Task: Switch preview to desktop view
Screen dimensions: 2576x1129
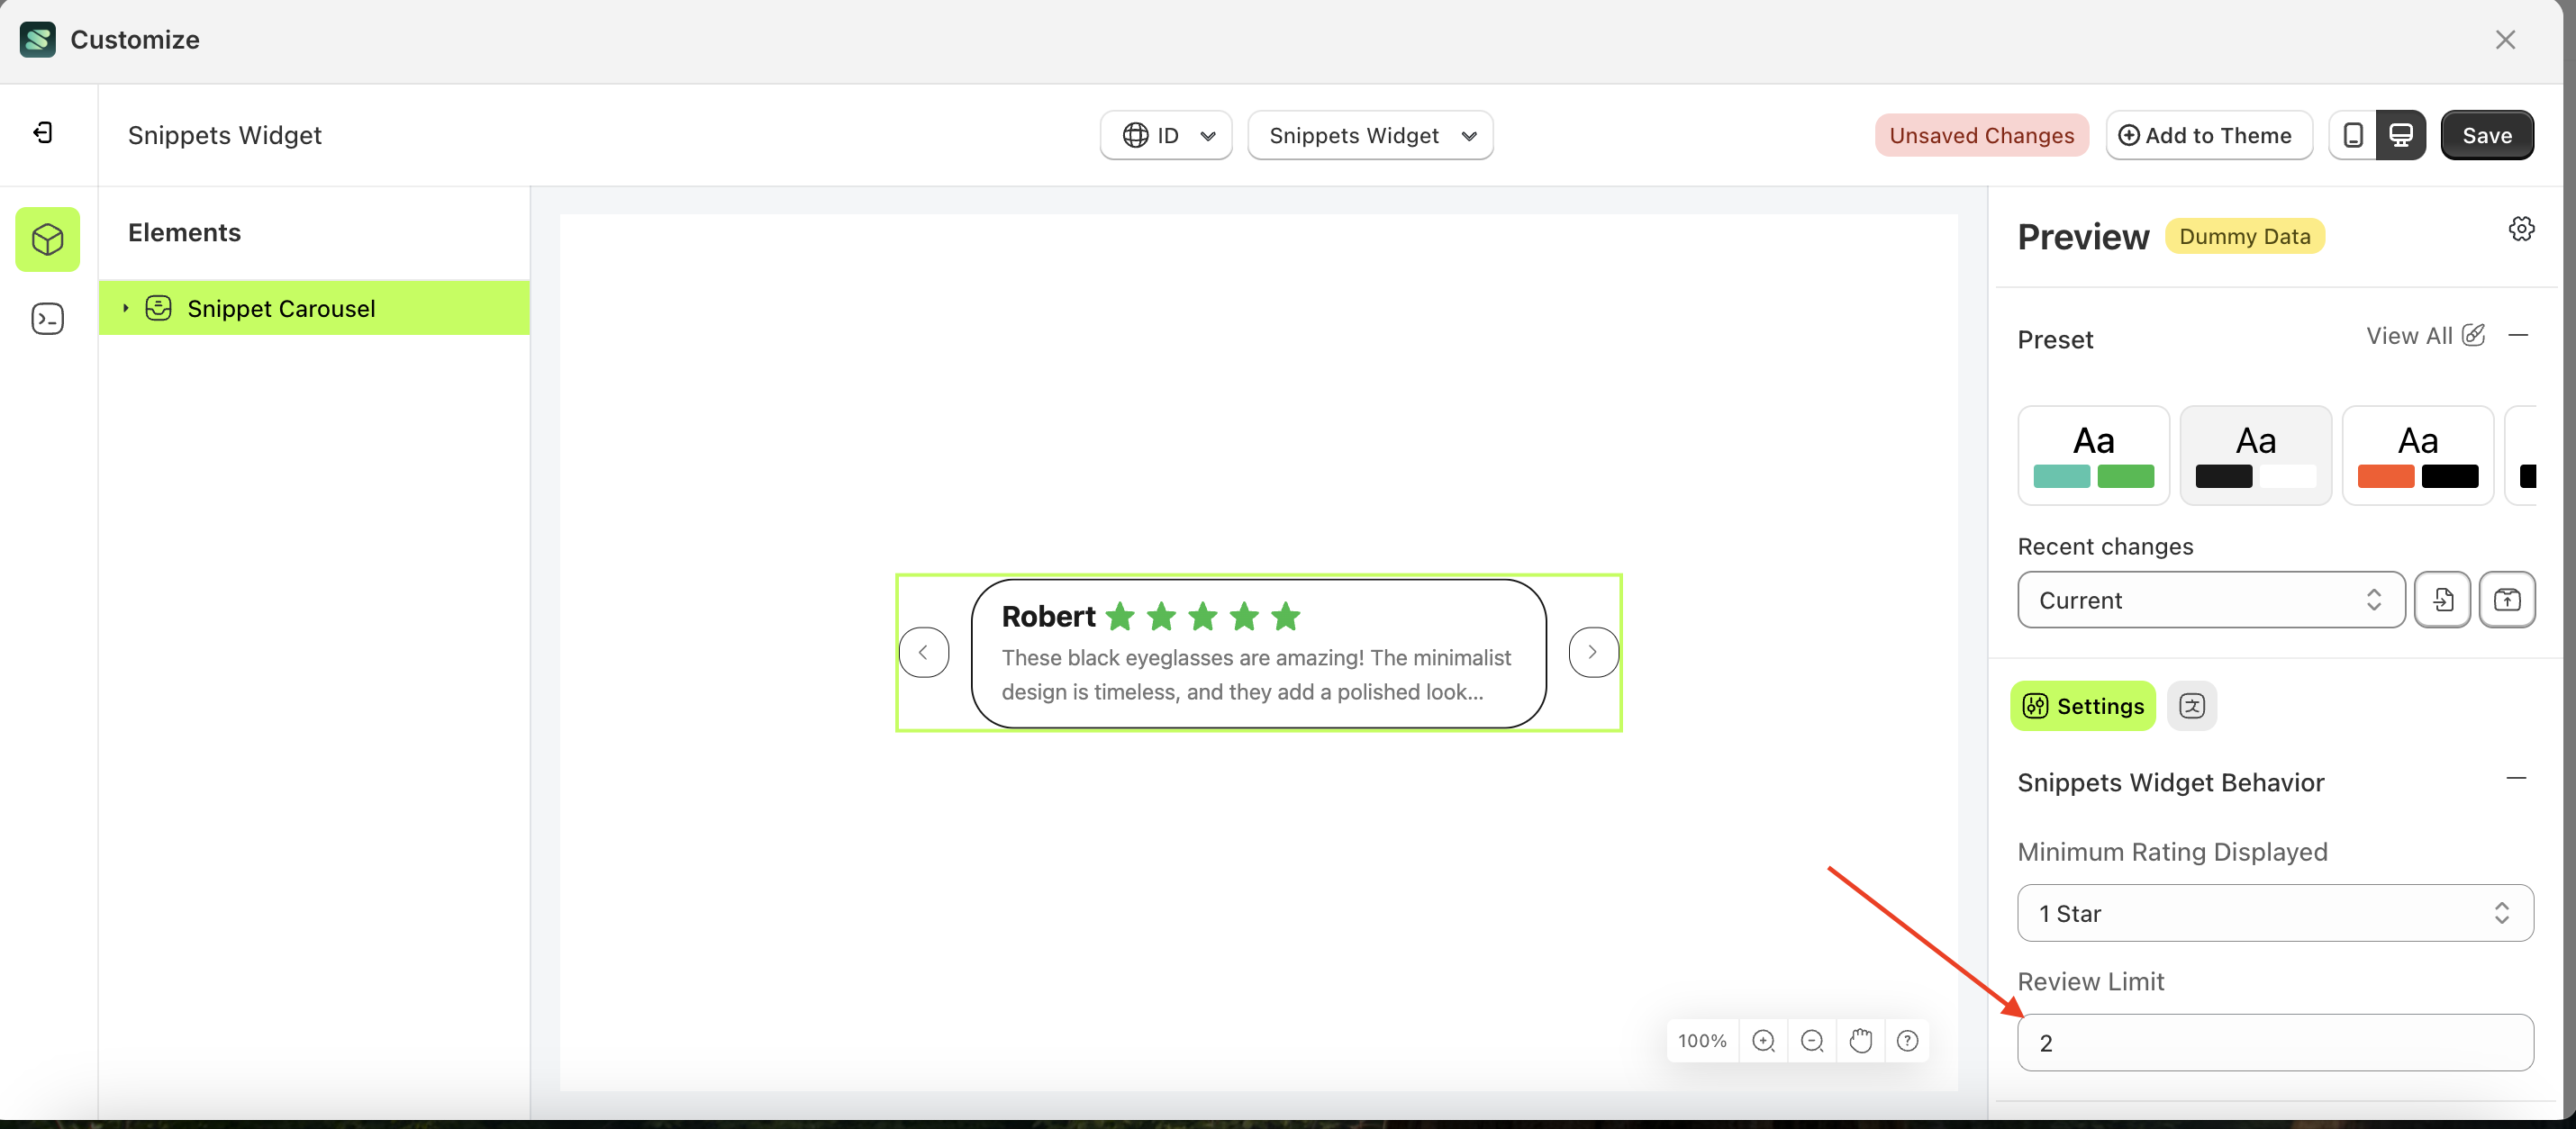Action: tap(2403, 135)
